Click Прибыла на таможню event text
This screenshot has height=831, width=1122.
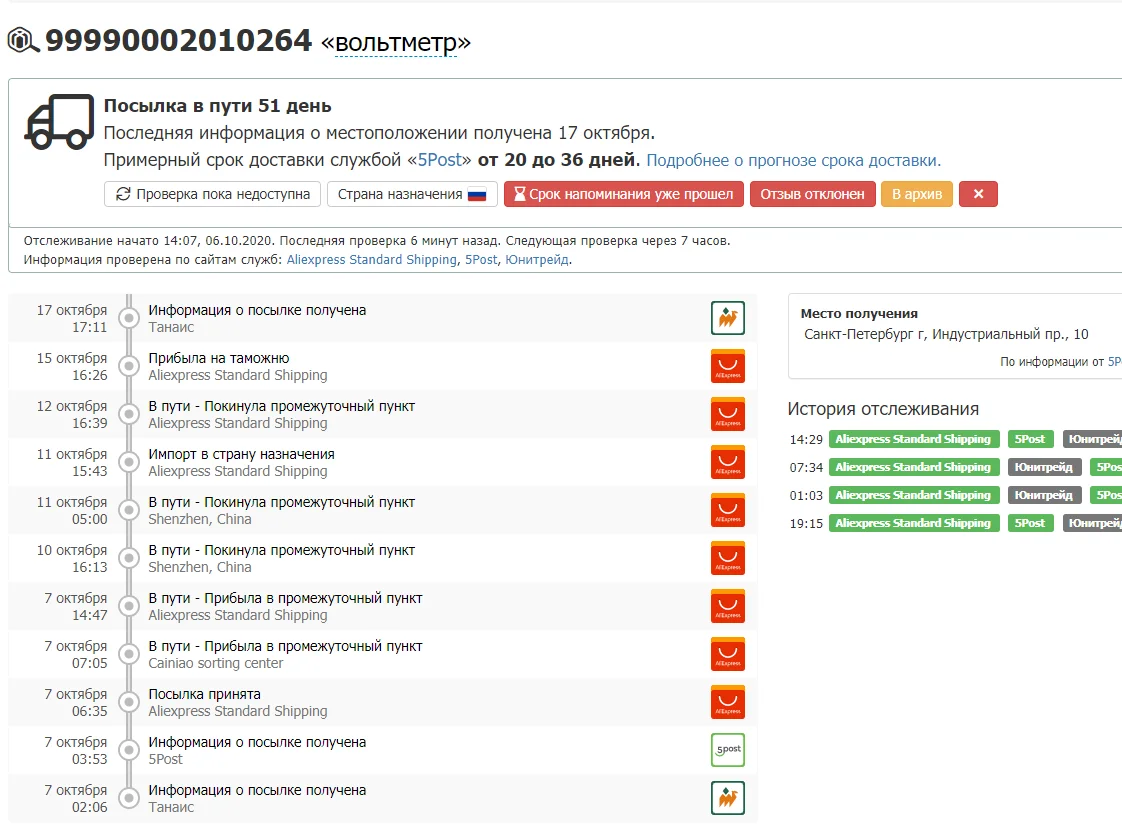[x=219, y=358]
